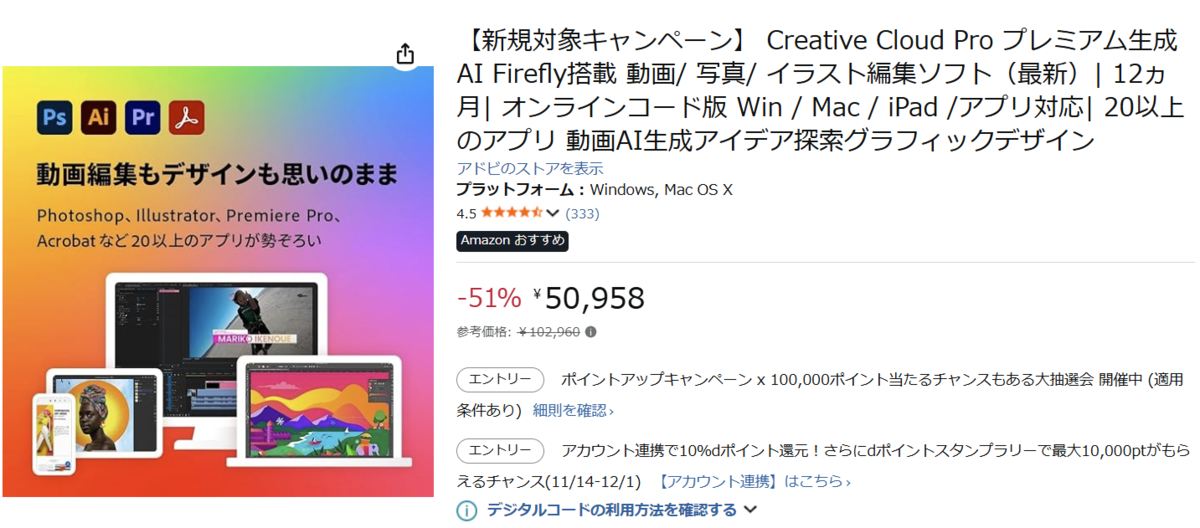Click the Photoshop Ps icon in image
Screen dimensions: 1200x528
click(55, 117)
